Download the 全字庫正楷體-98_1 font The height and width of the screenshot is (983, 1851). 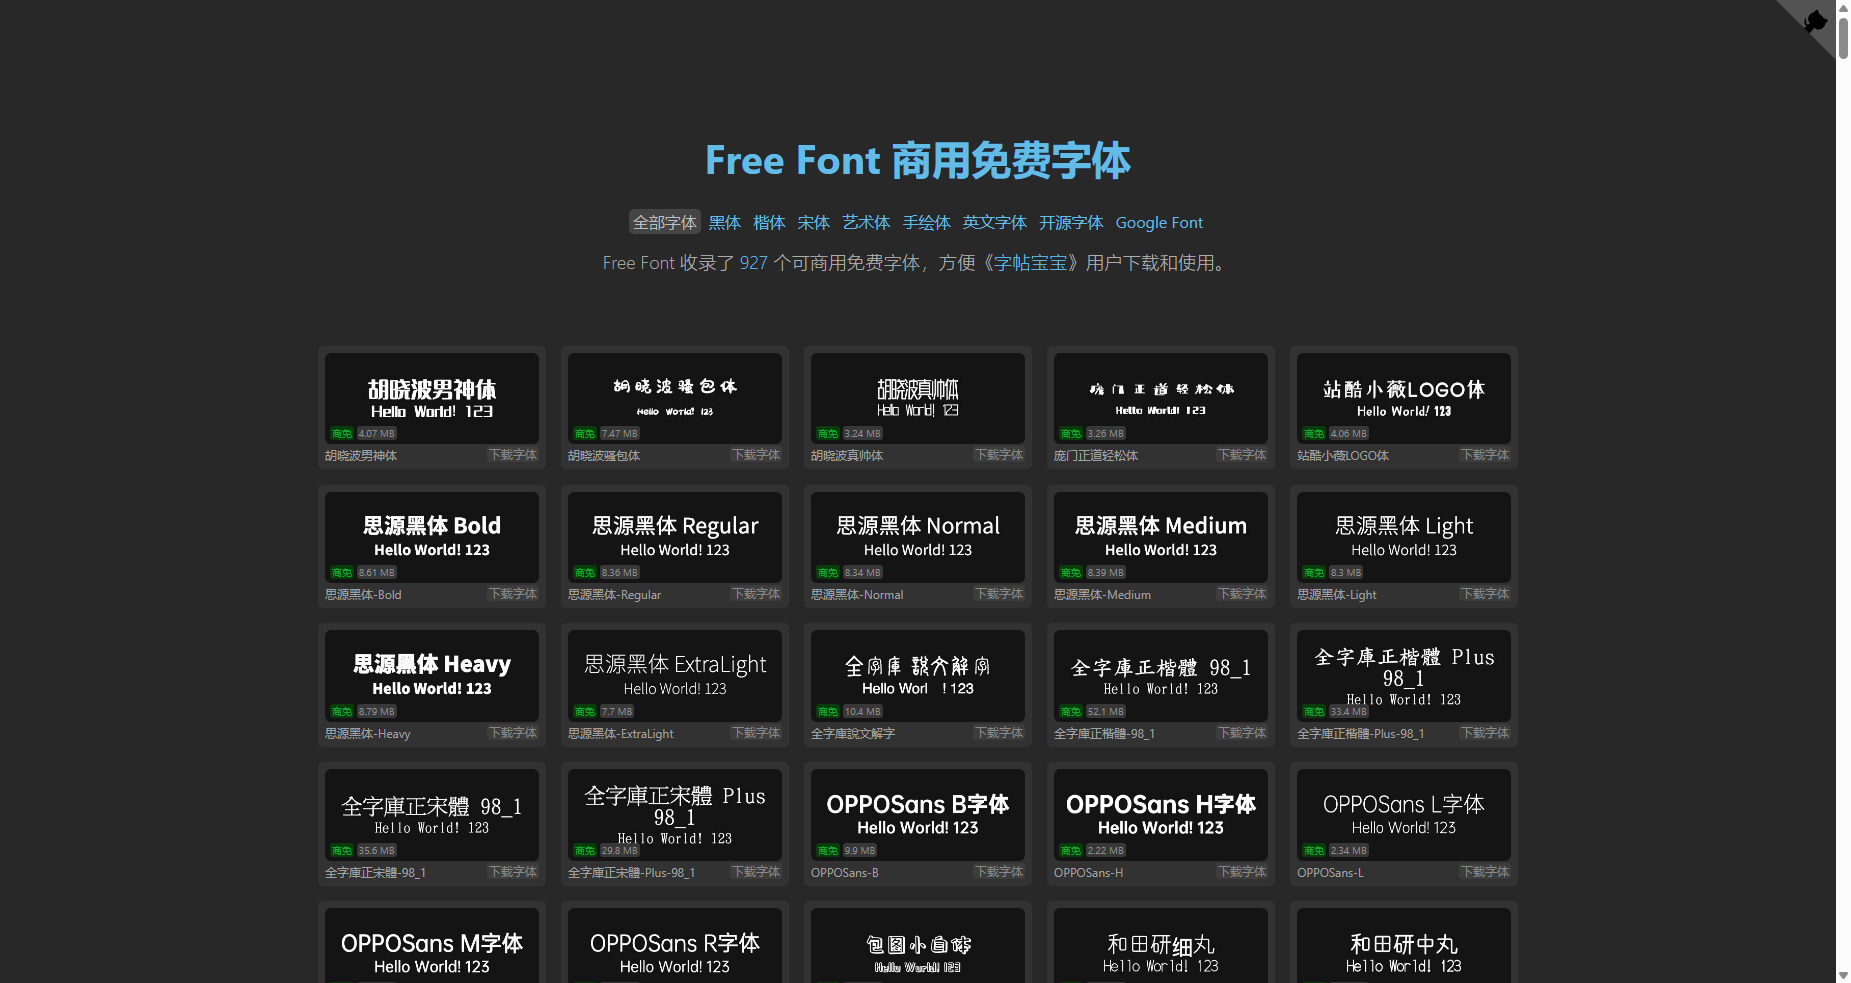(1242, 733)
